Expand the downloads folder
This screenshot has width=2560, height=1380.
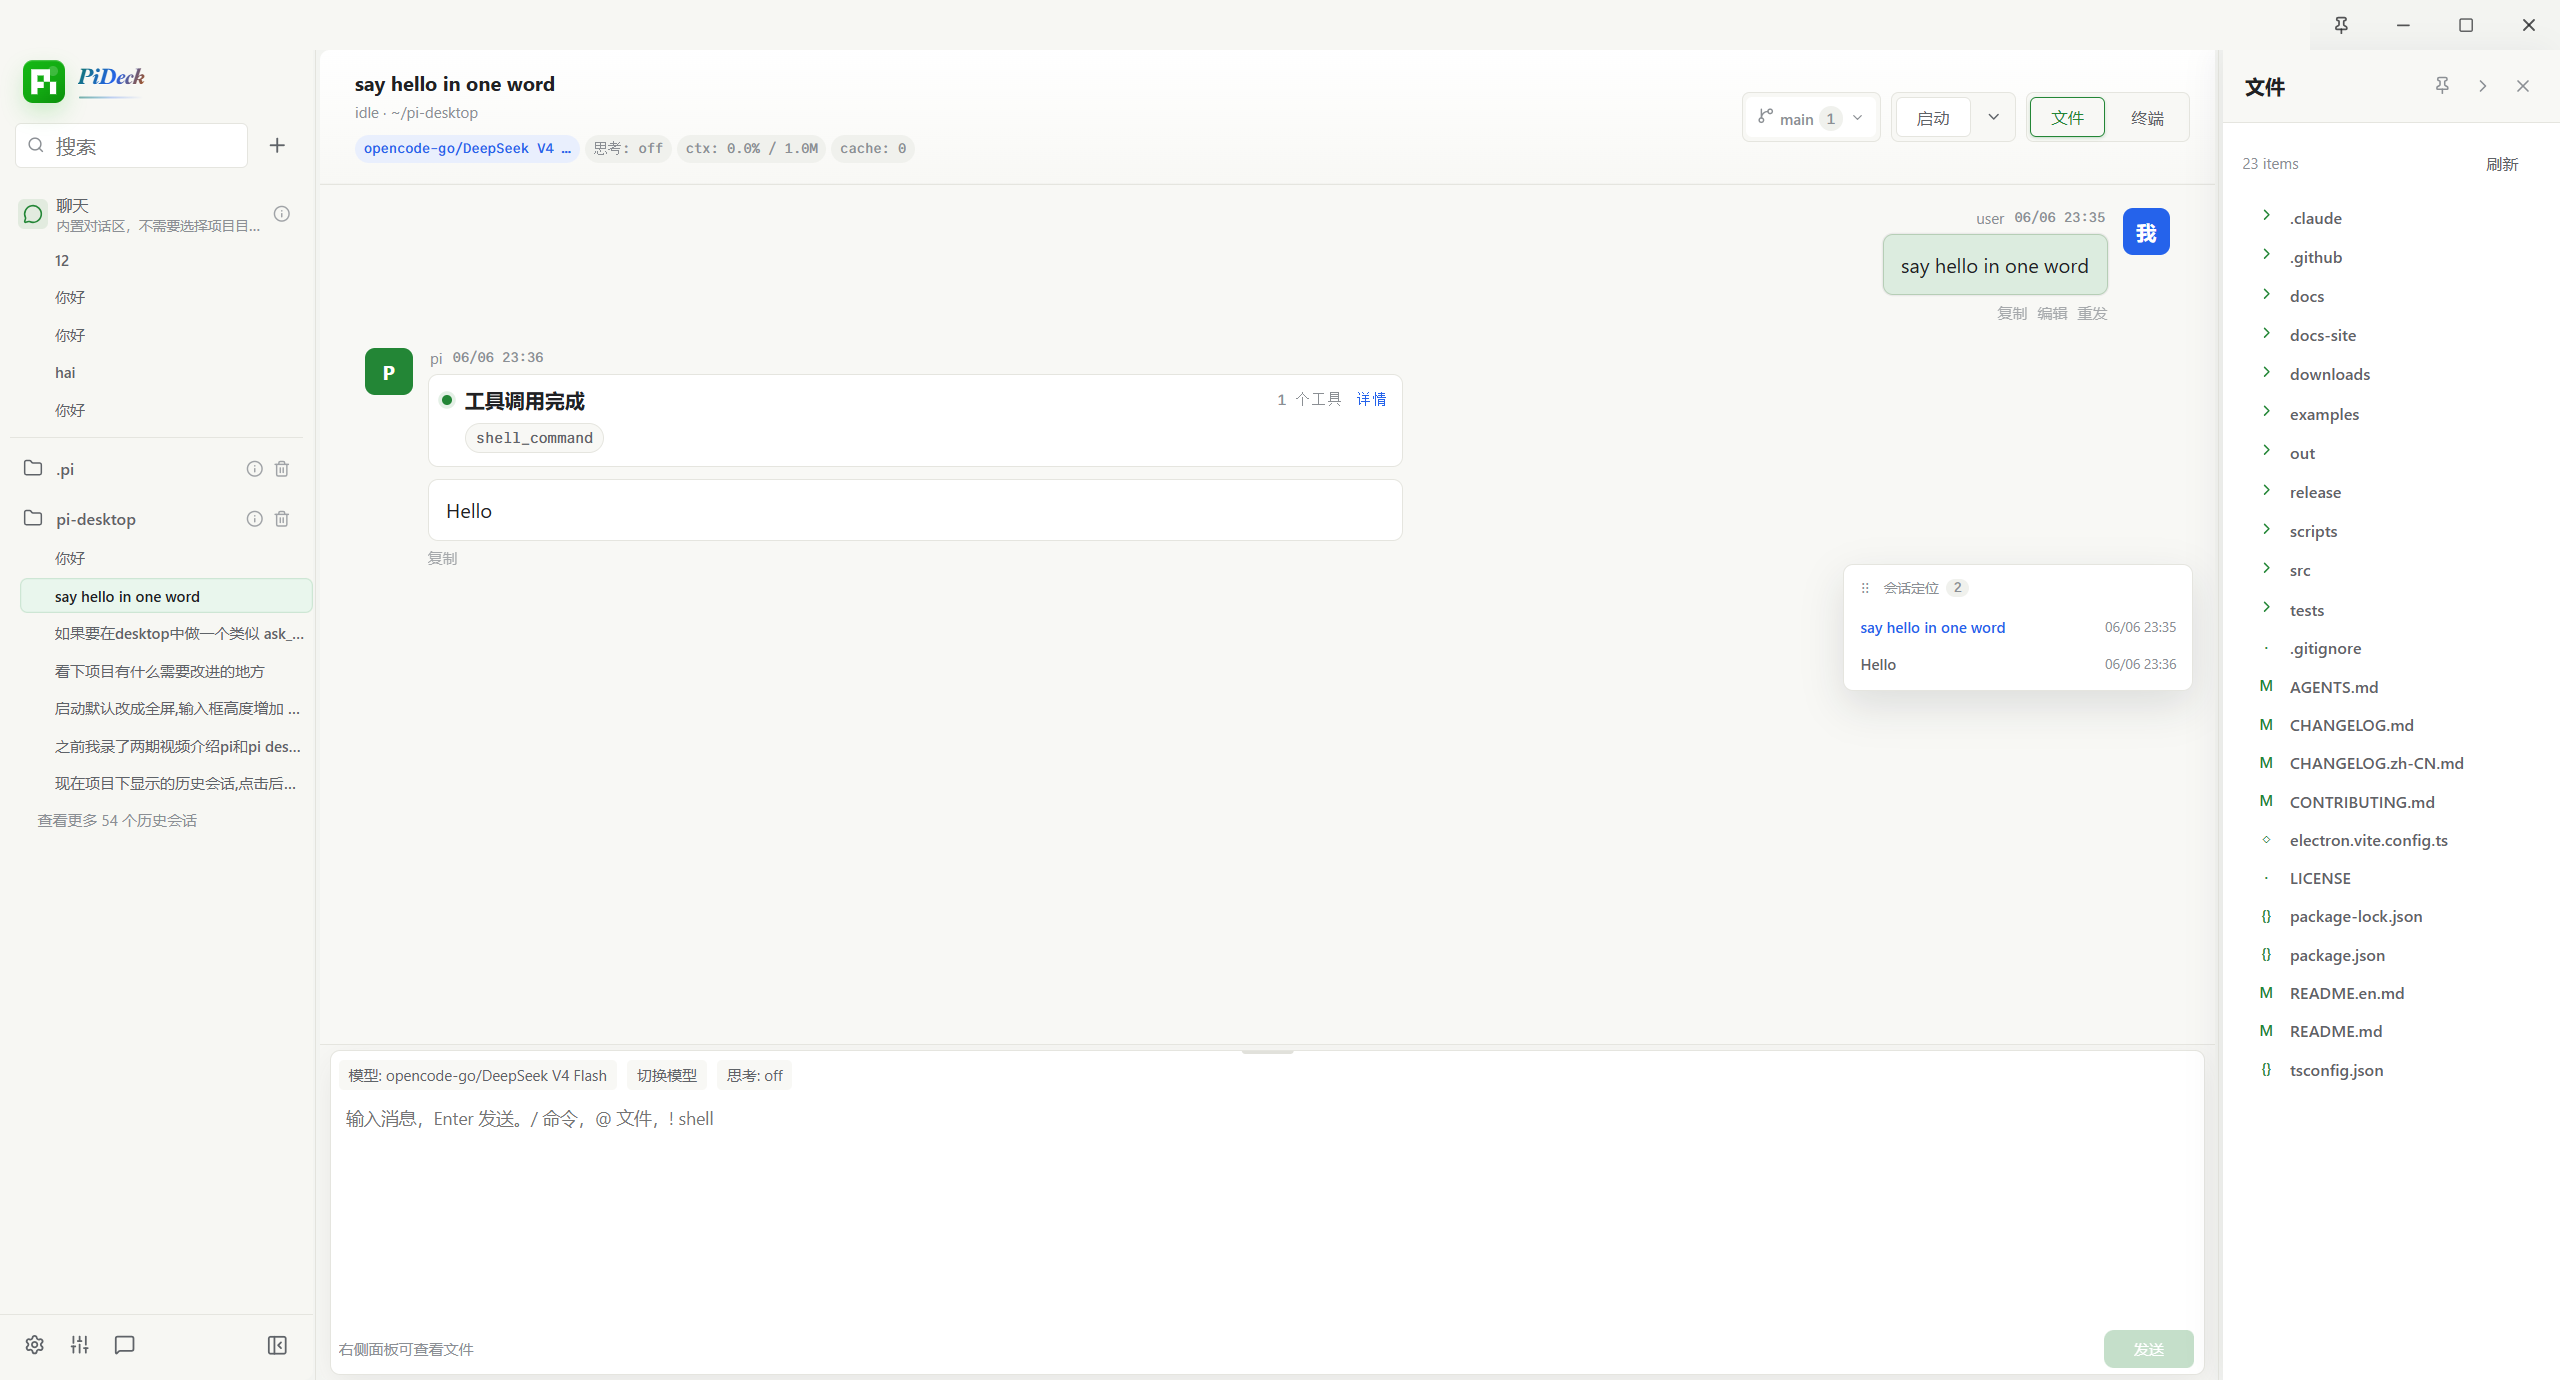click(2267, 372)
